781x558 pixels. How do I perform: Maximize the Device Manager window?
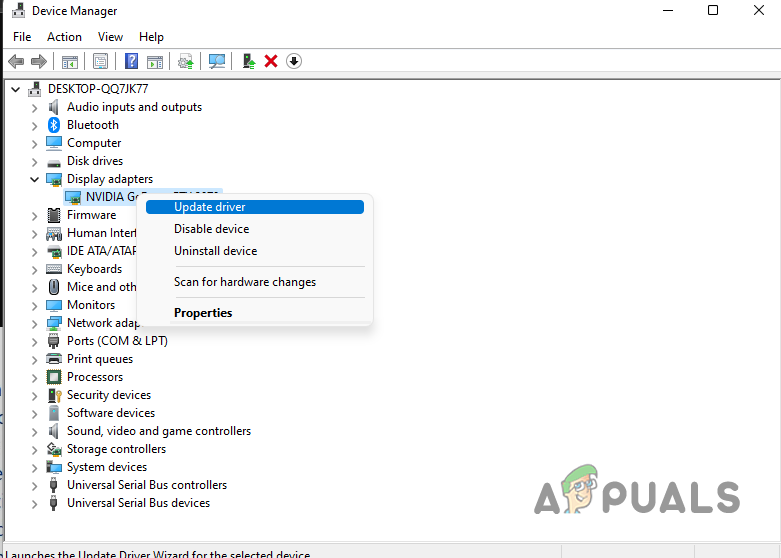coord(713,10)
